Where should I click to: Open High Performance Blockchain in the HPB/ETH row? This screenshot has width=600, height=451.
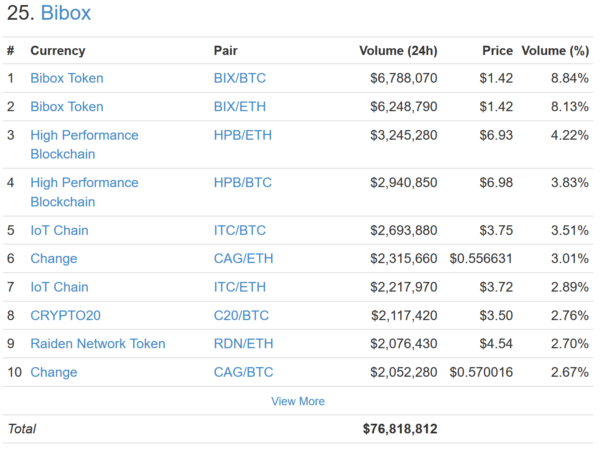point(84,145)
